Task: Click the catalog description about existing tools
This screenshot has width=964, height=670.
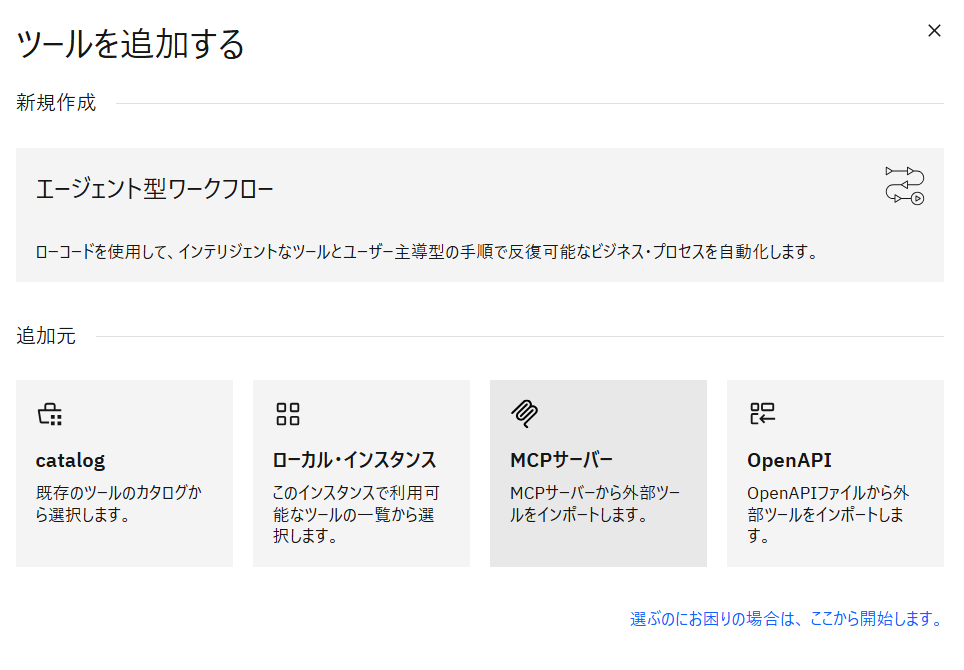Action: (x=118, y=504)
